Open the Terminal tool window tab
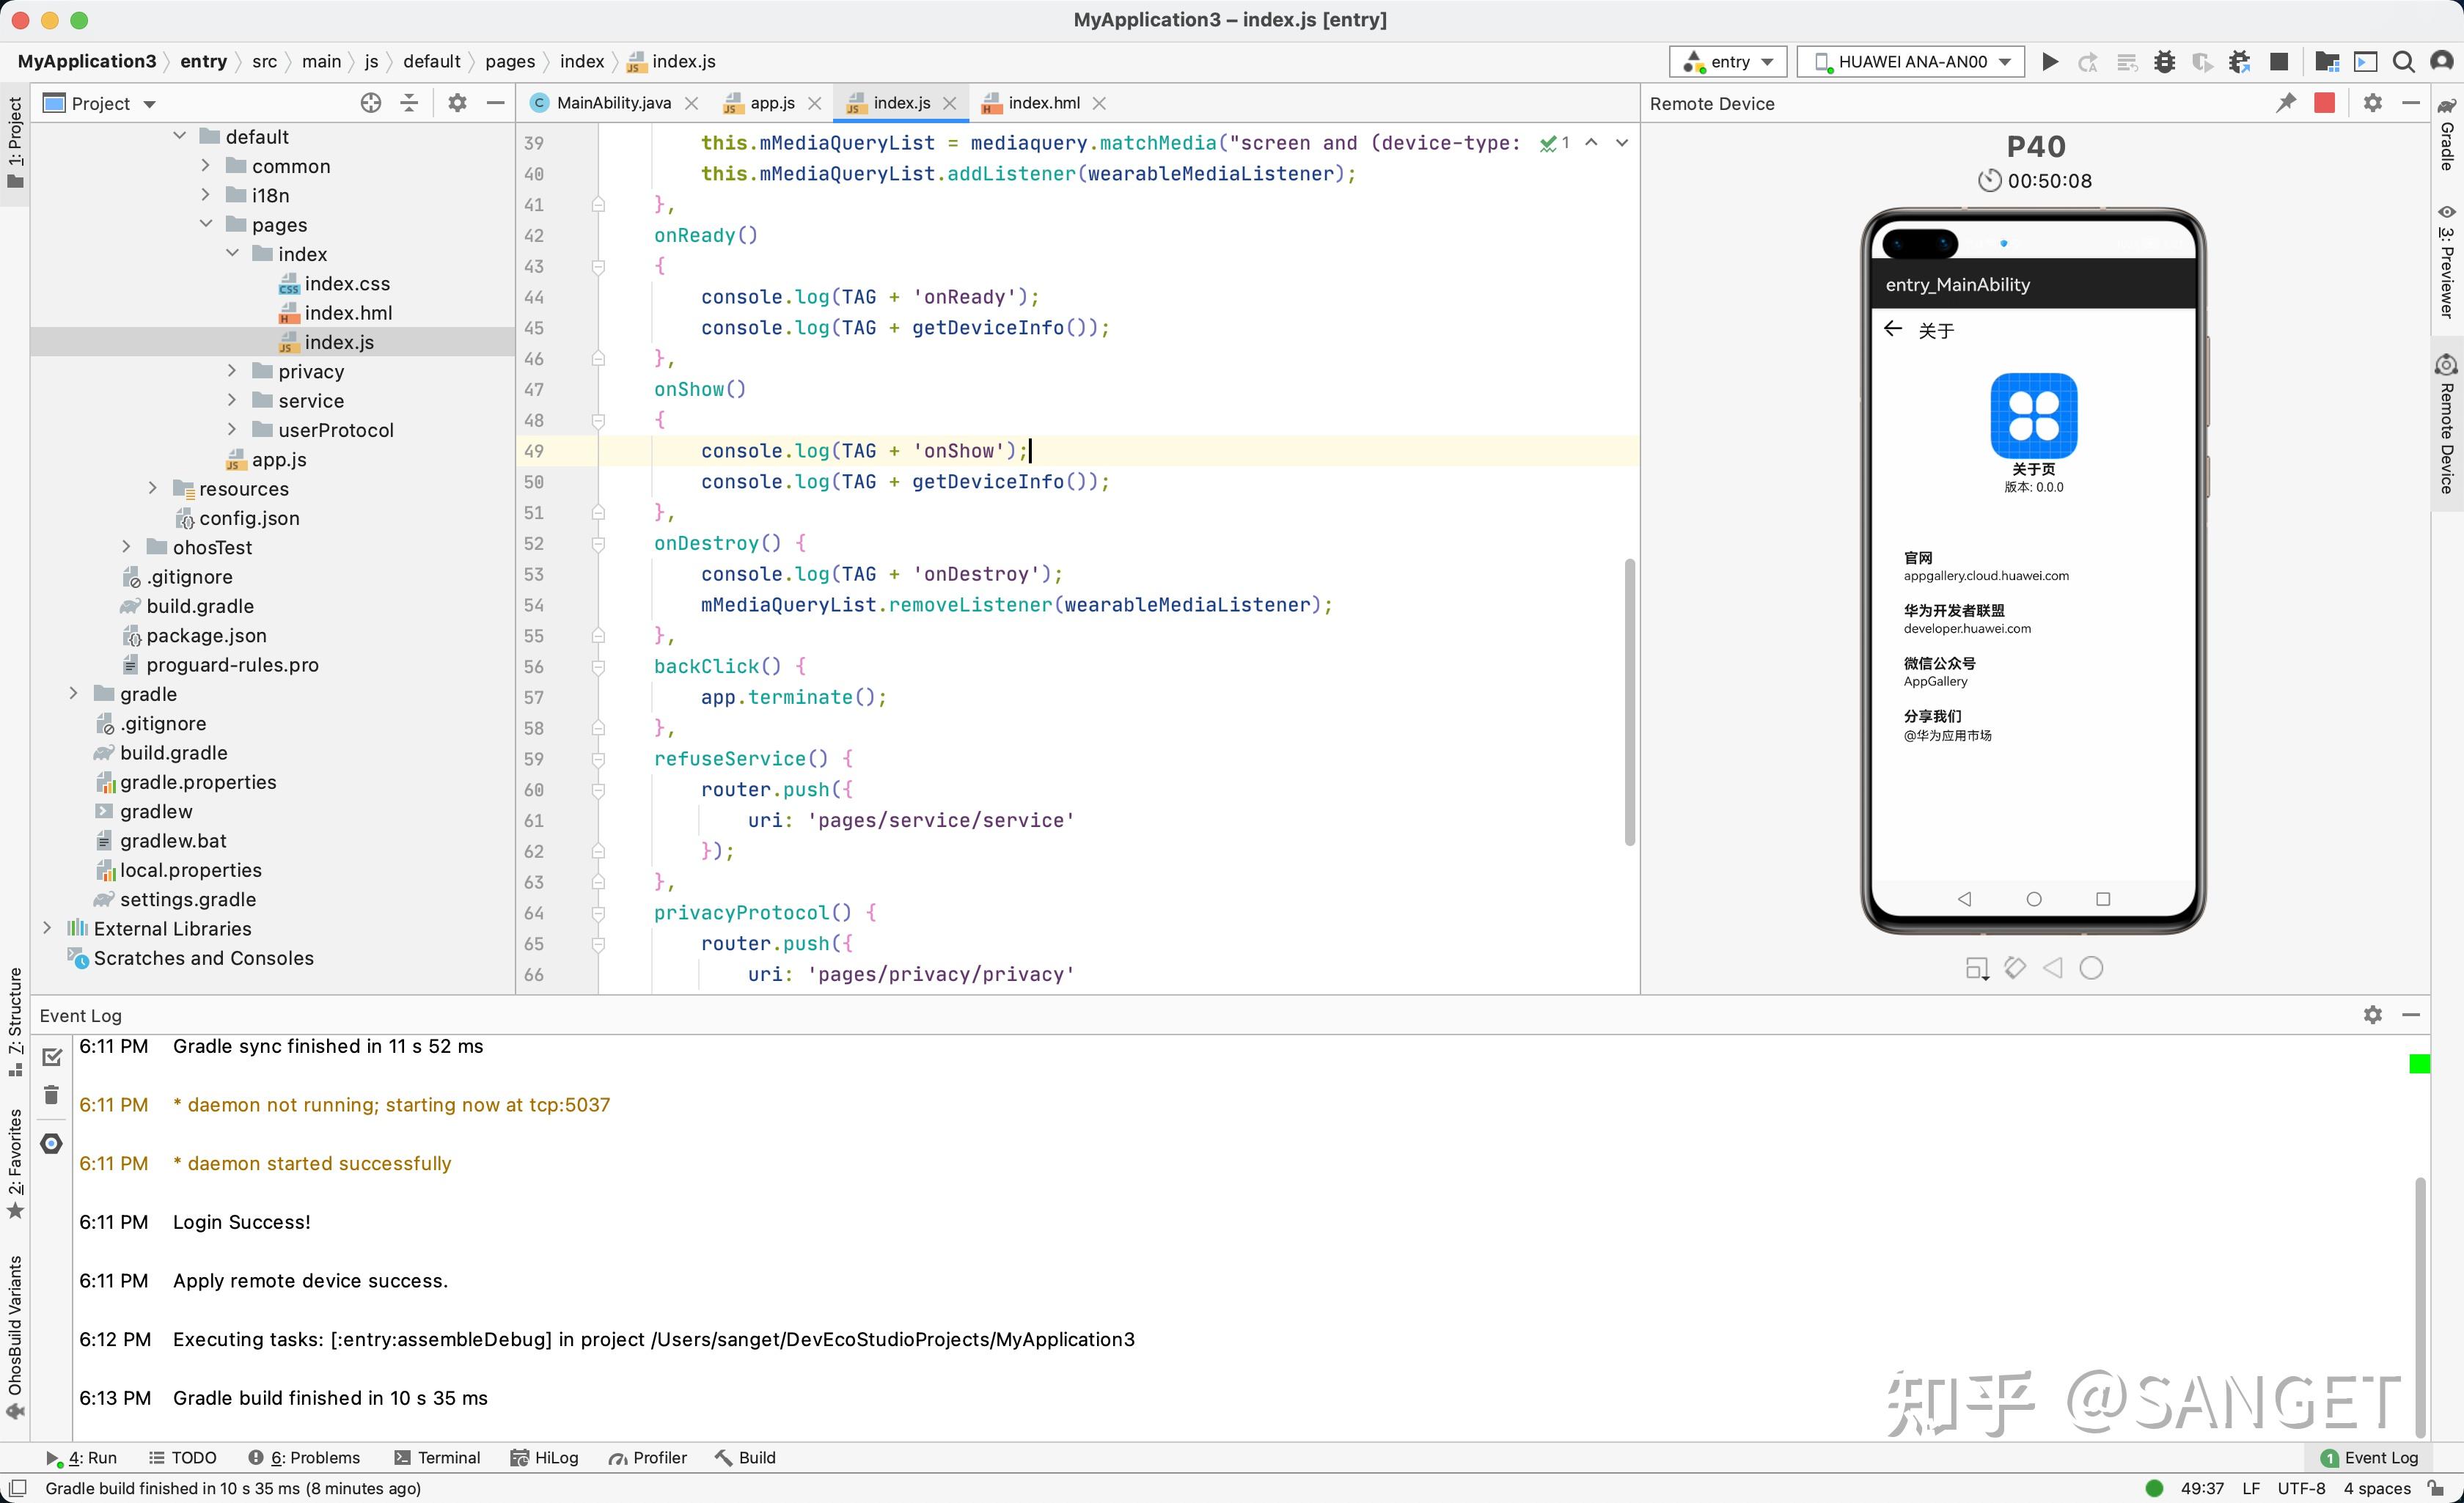This screenshot has height=1503, width=2464. [437, 1457]
